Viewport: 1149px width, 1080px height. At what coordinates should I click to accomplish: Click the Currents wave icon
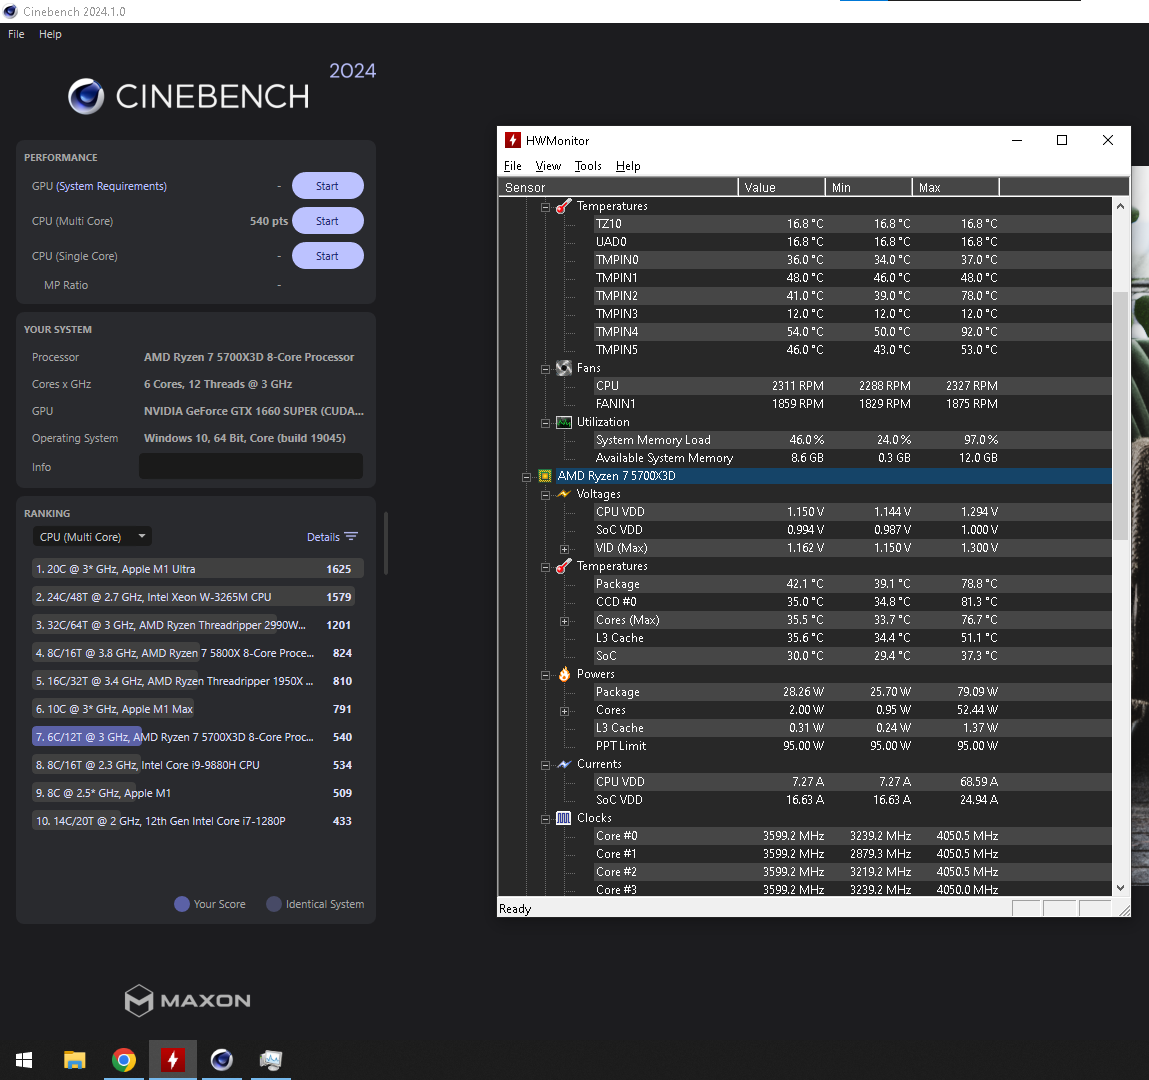click(x=564, y=764)
